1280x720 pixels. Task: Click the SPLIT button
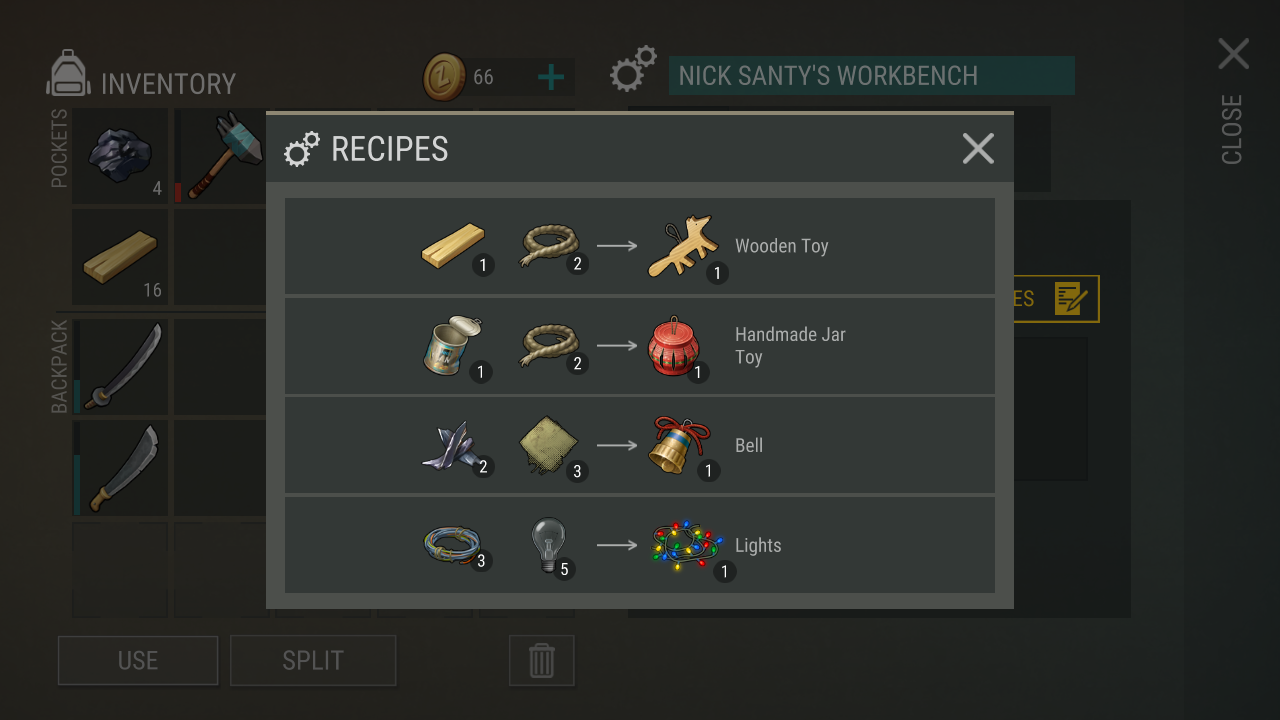[313, 661]
